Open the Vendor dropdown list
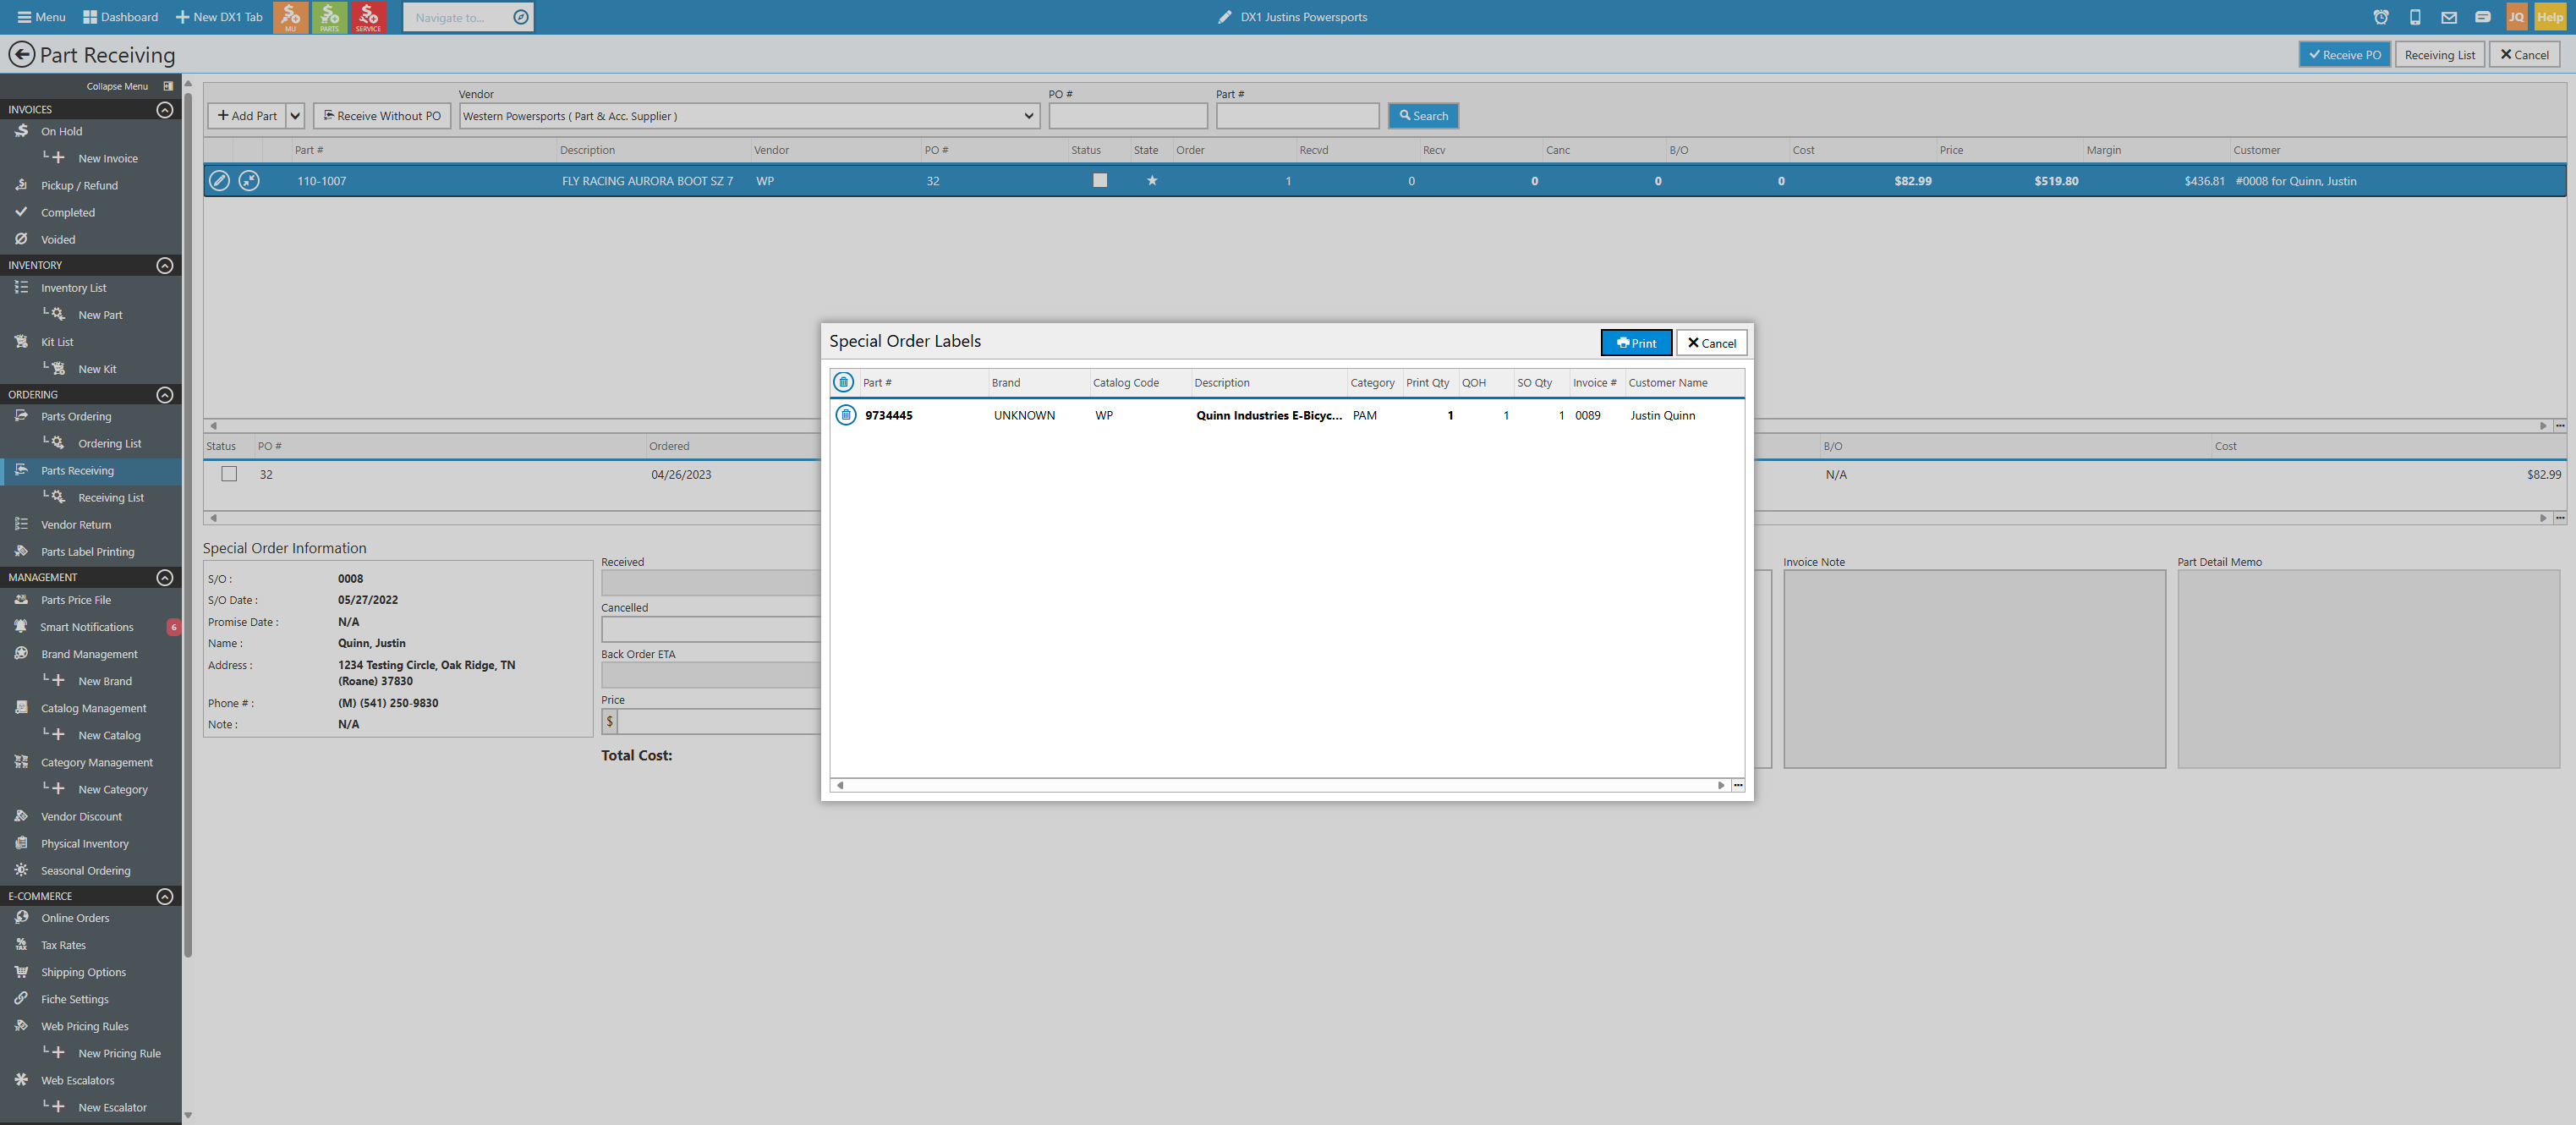Screen dimensions: 2576x1125 point(749,116)
